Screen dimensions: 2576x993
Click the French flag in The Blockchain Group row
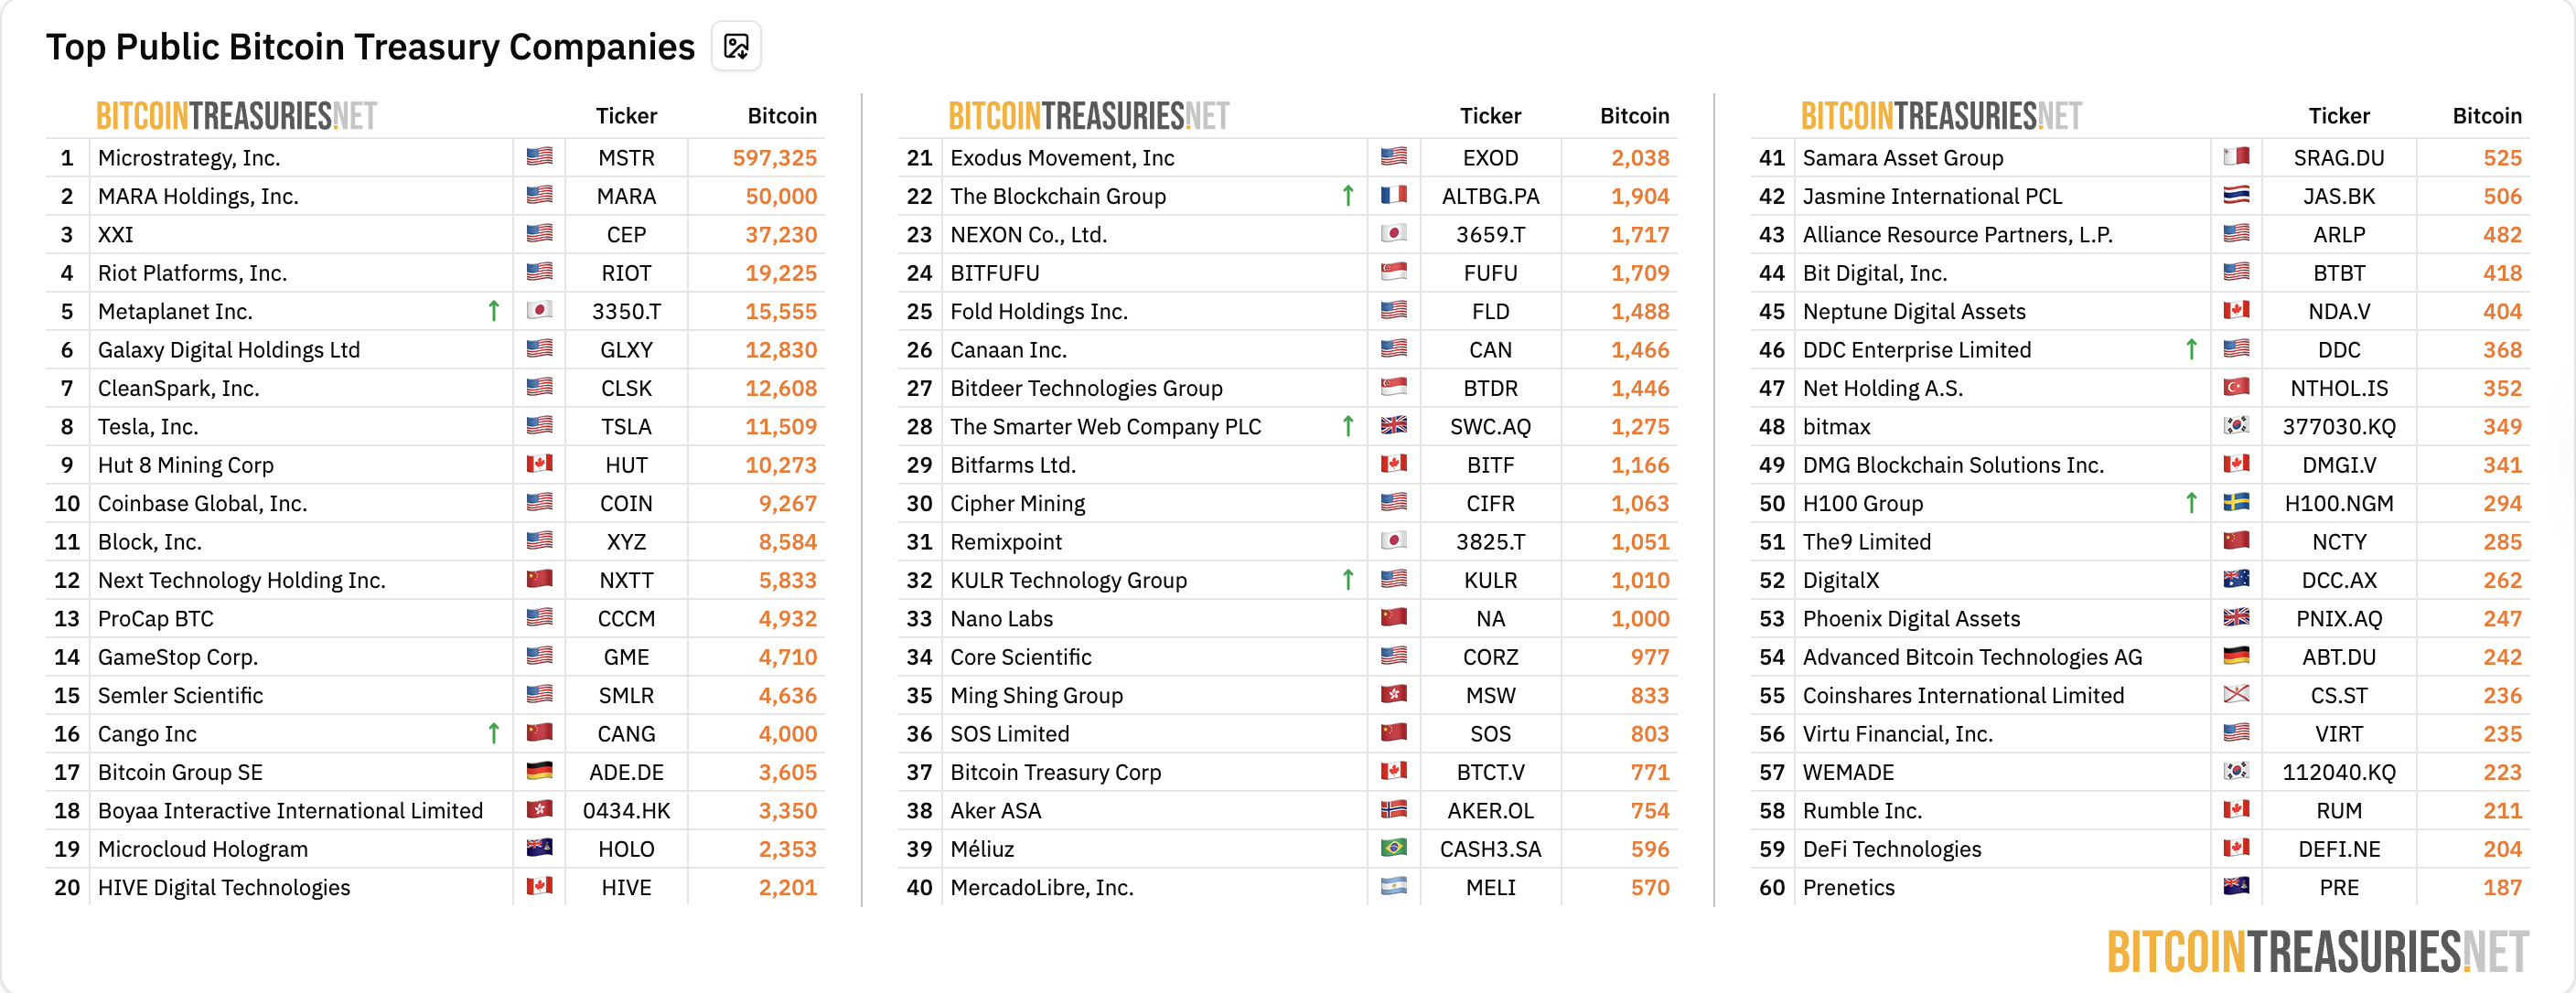tap(1393, 196)
